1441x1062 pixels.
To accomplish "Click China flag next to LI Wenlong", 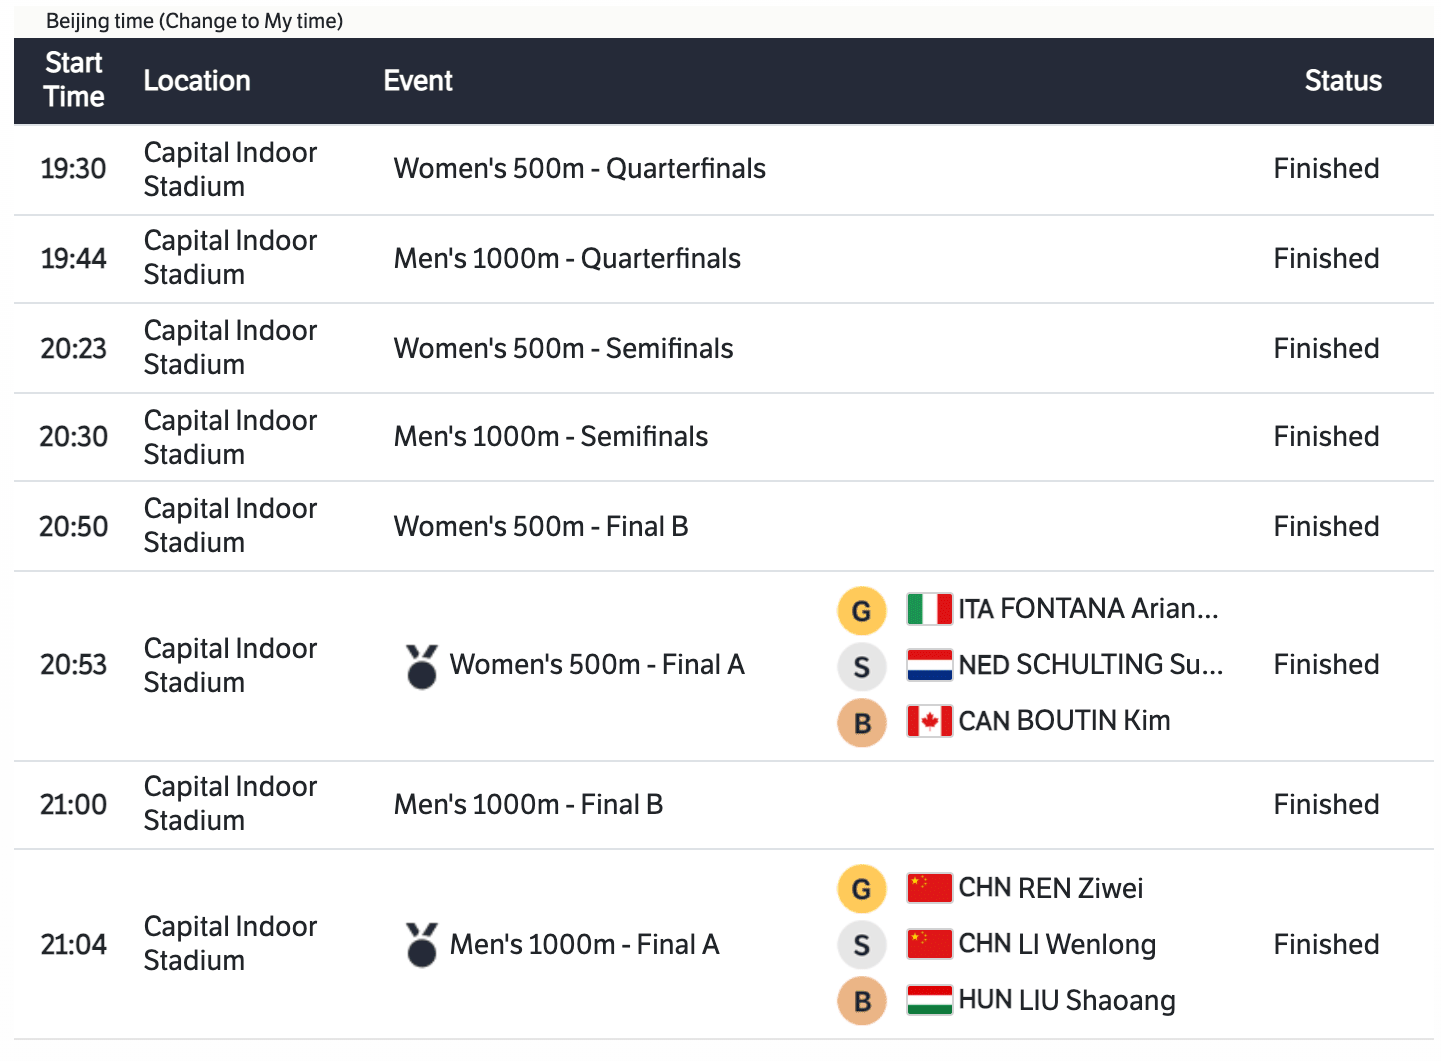I will coord(929,944).
